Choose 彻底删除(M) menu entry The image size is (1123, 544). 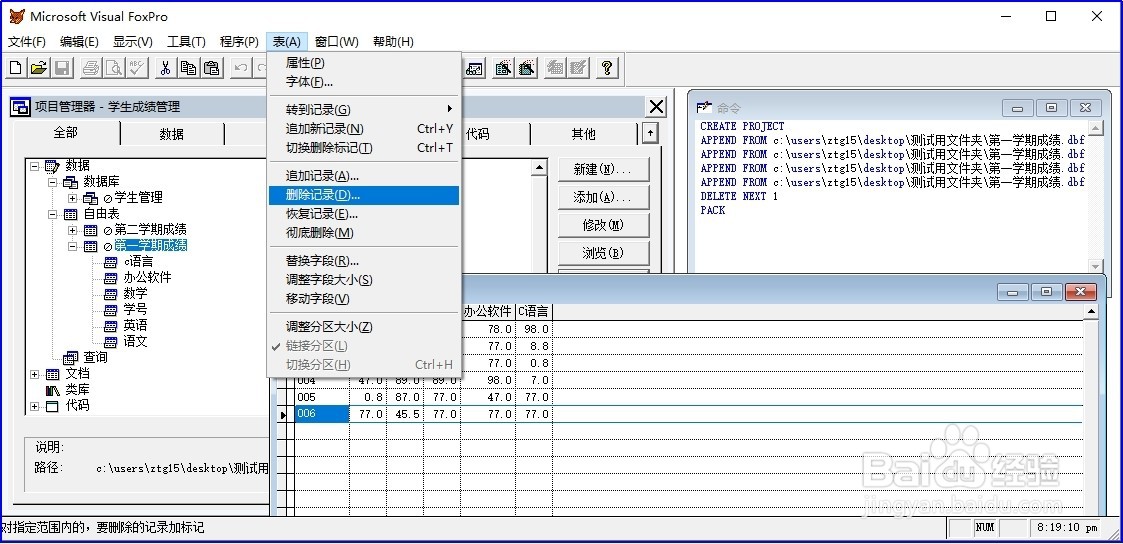click(x=364, y=233)
